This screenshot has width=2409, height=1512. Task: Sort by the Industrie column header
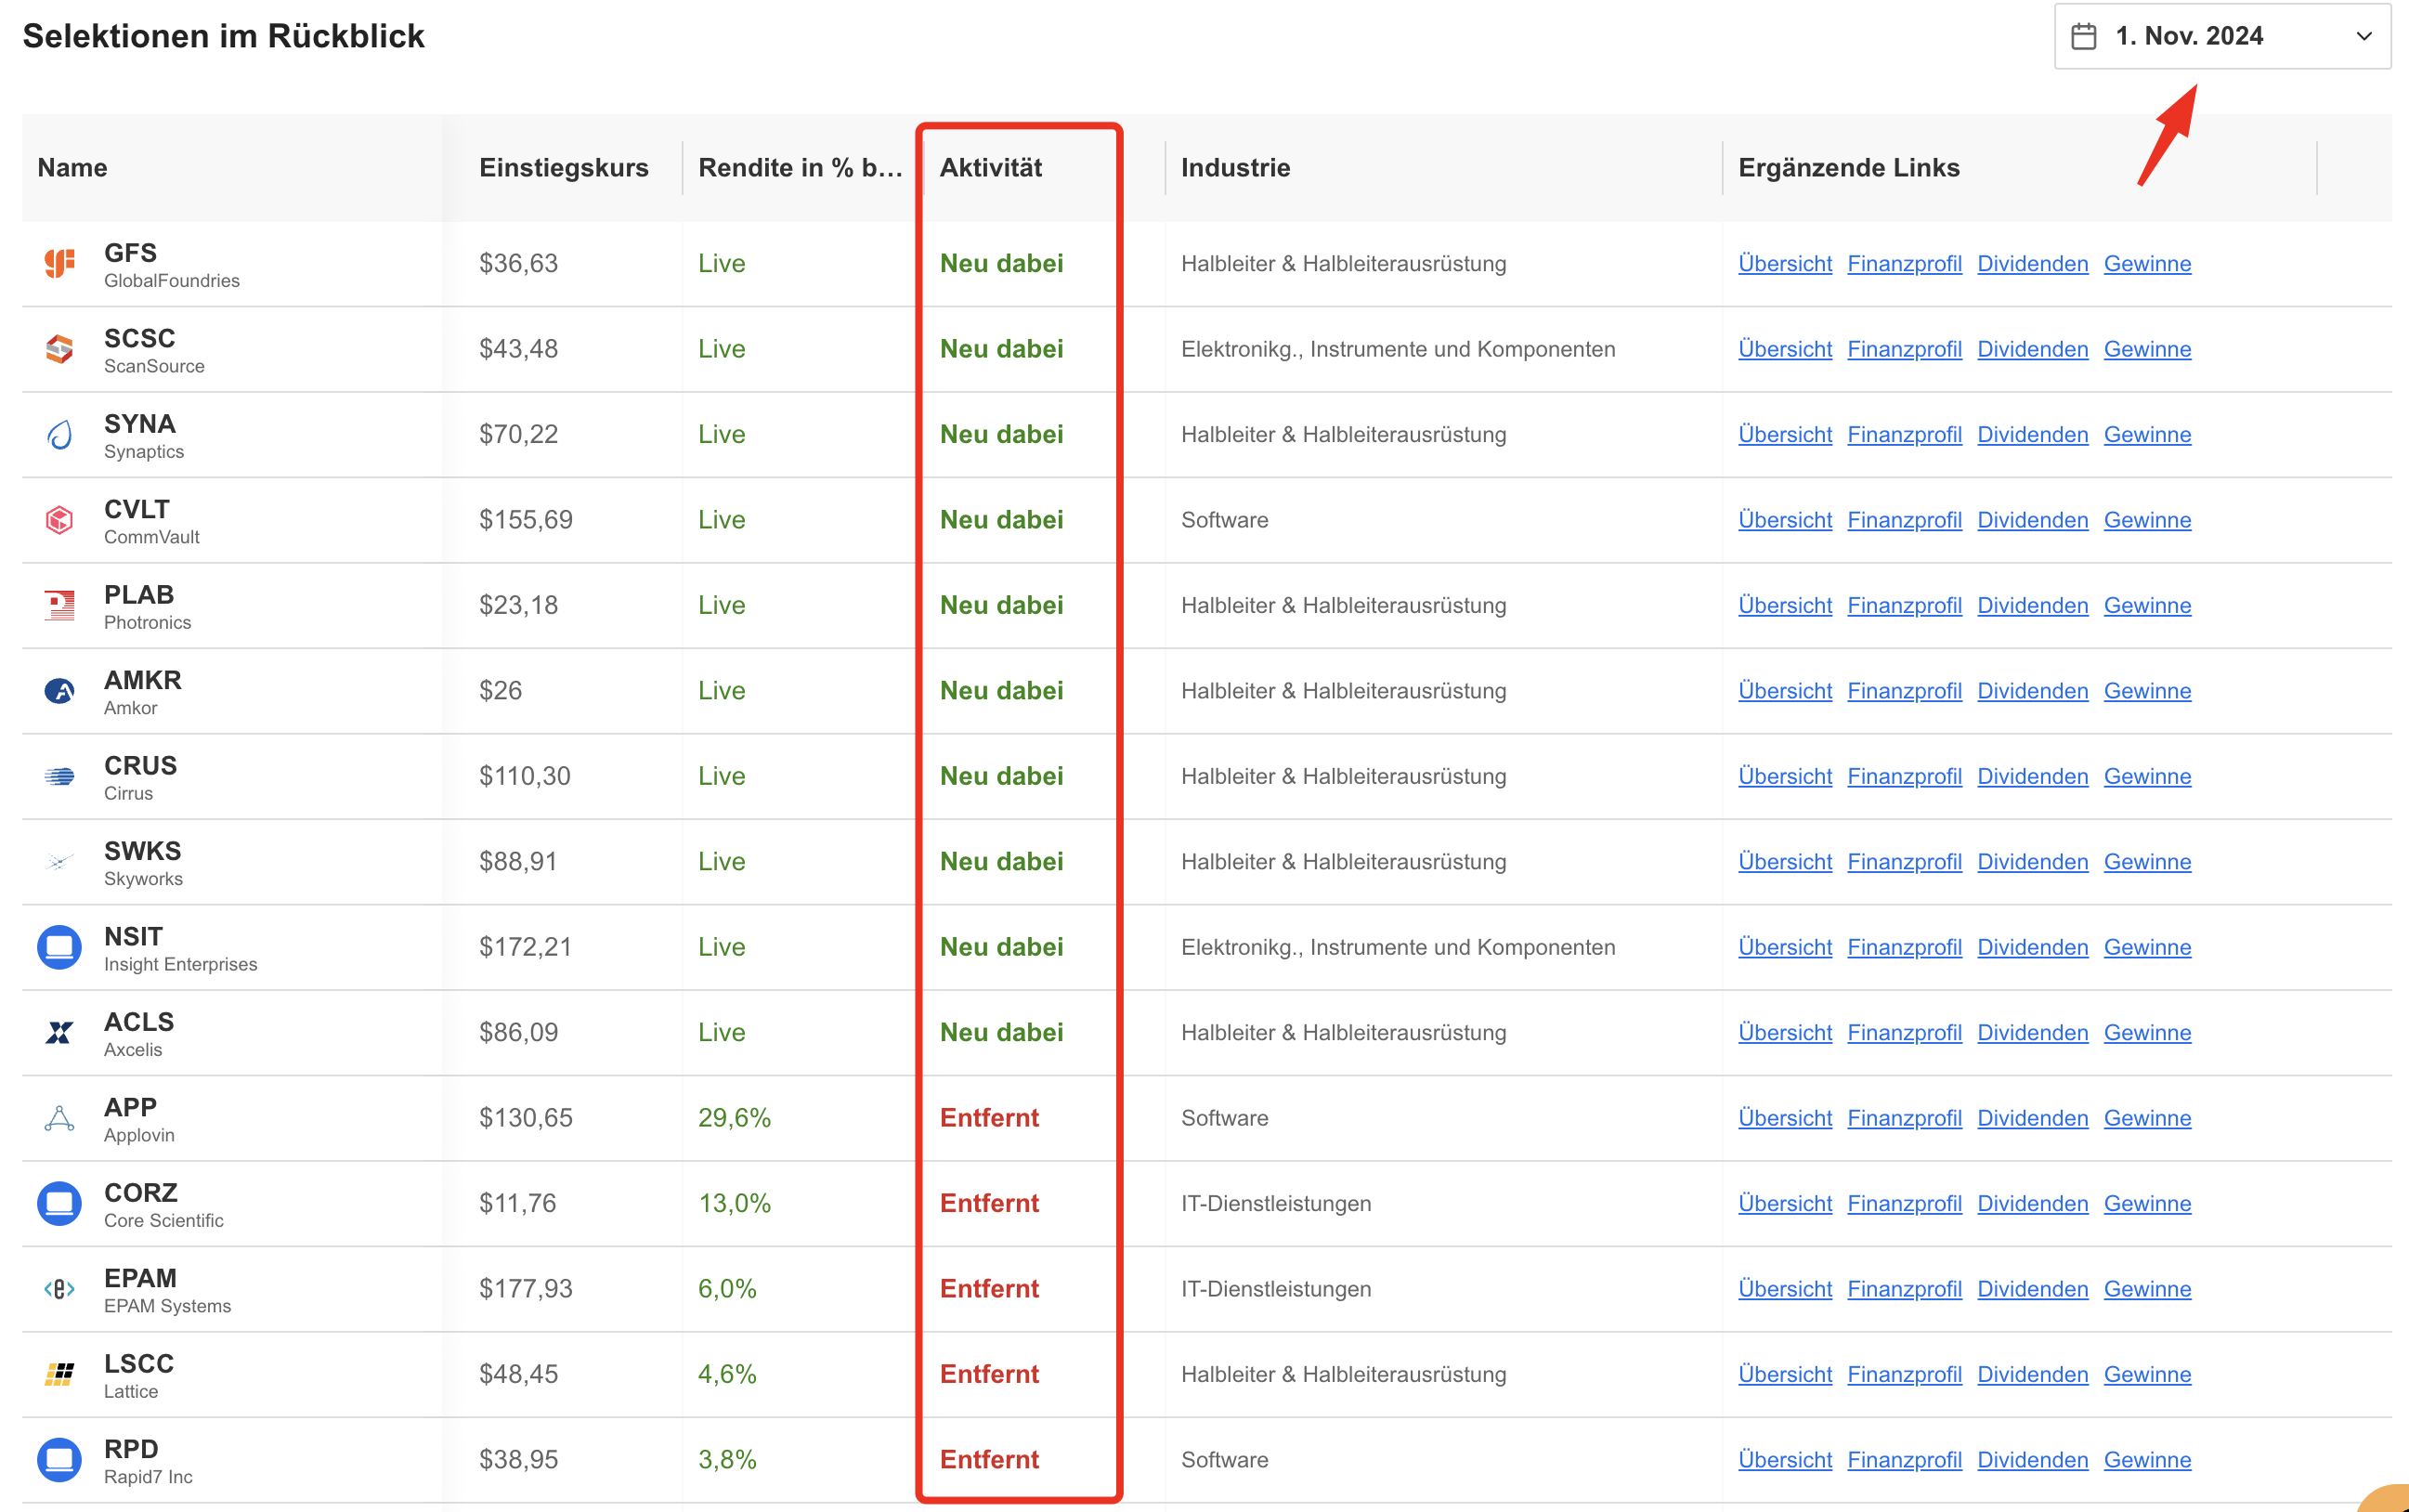coord(1235,167)
